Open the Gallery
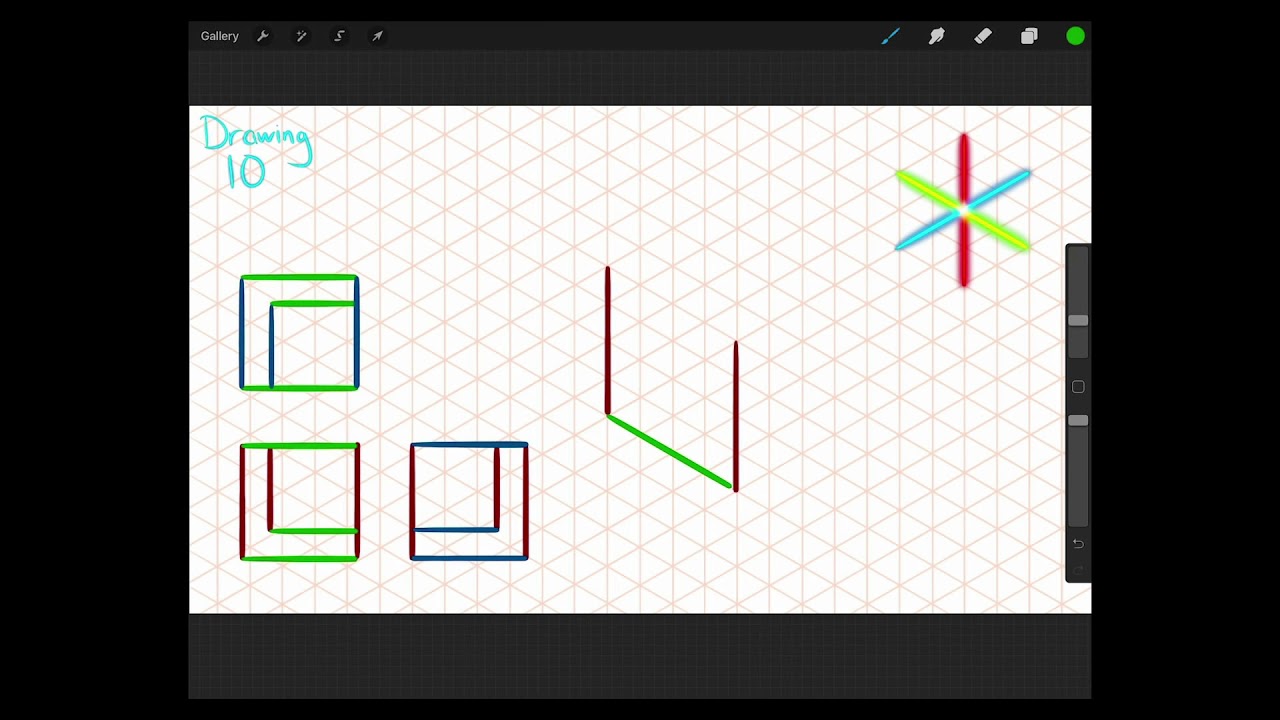1280x720 pixels. (x=219, y=36)
